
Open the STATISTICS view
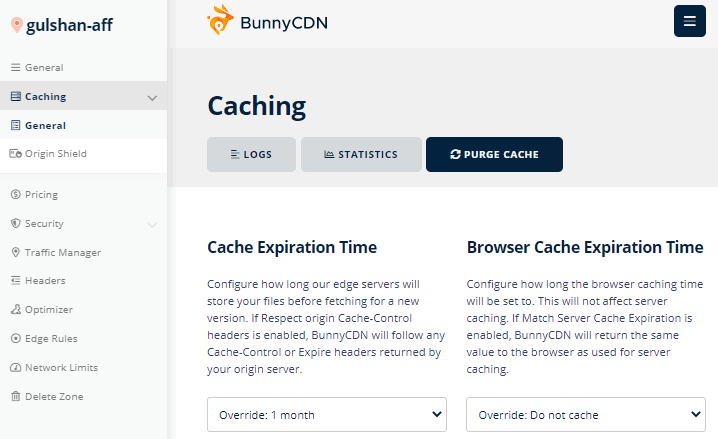[x=361, y=154]
